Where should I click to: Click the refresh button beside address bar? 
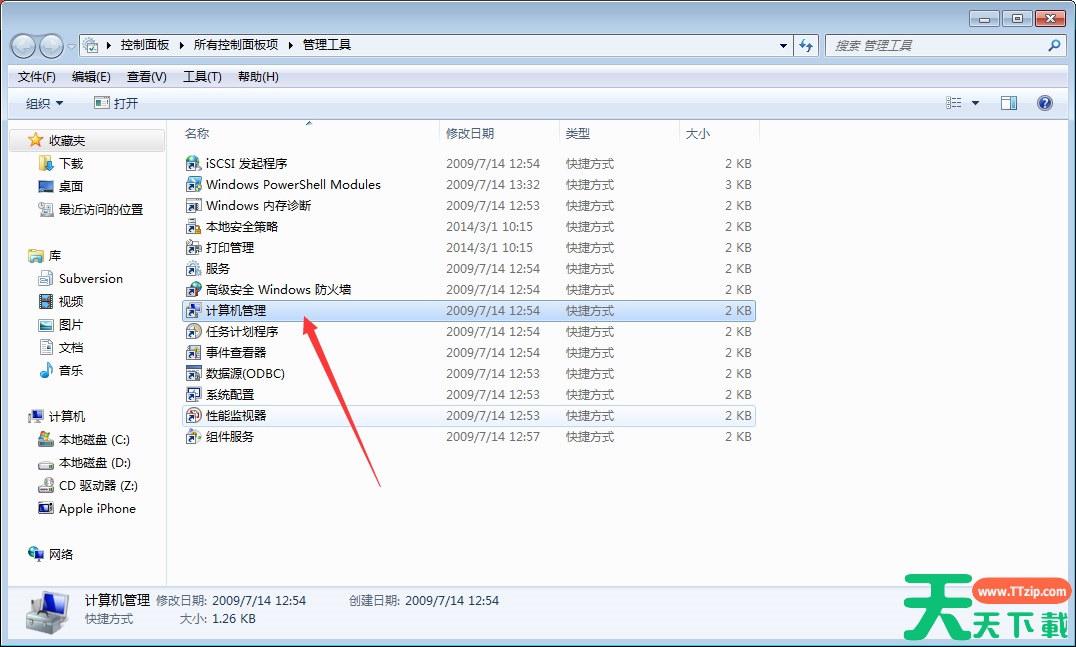(806, 45)
